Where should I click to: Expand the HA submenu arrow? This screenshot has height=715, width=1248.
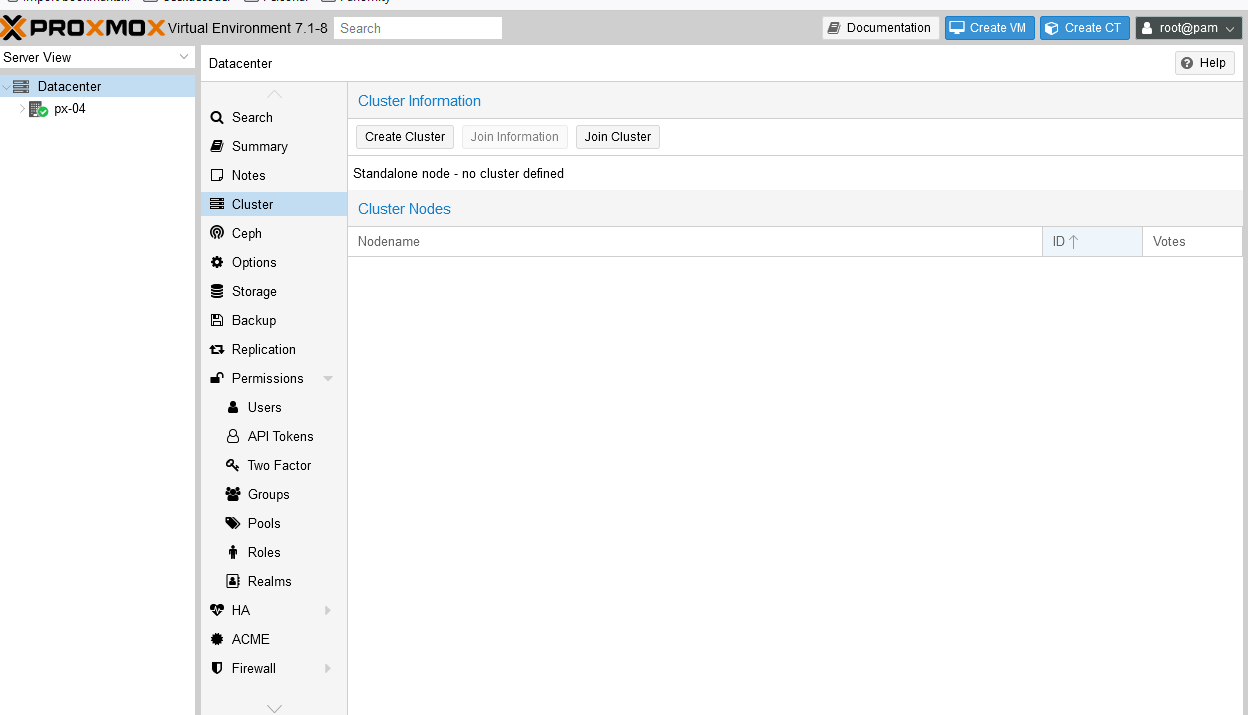coord(328,610)
